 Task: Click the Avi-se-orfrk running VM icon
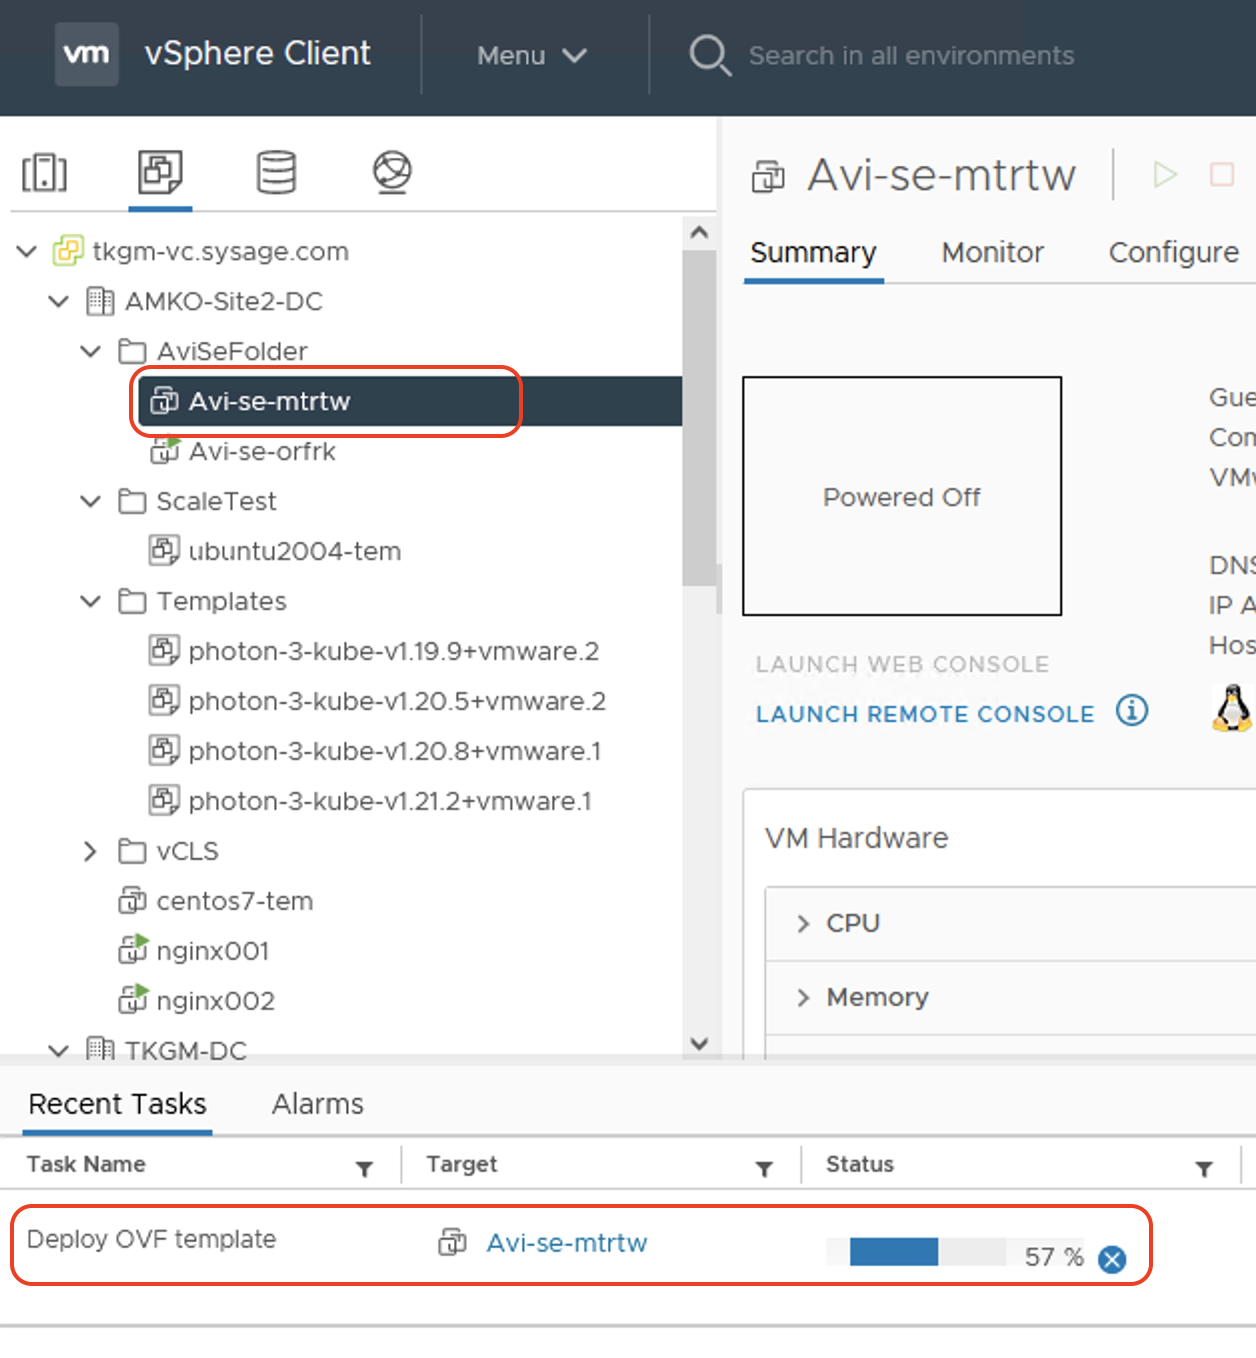click(165, 450)
